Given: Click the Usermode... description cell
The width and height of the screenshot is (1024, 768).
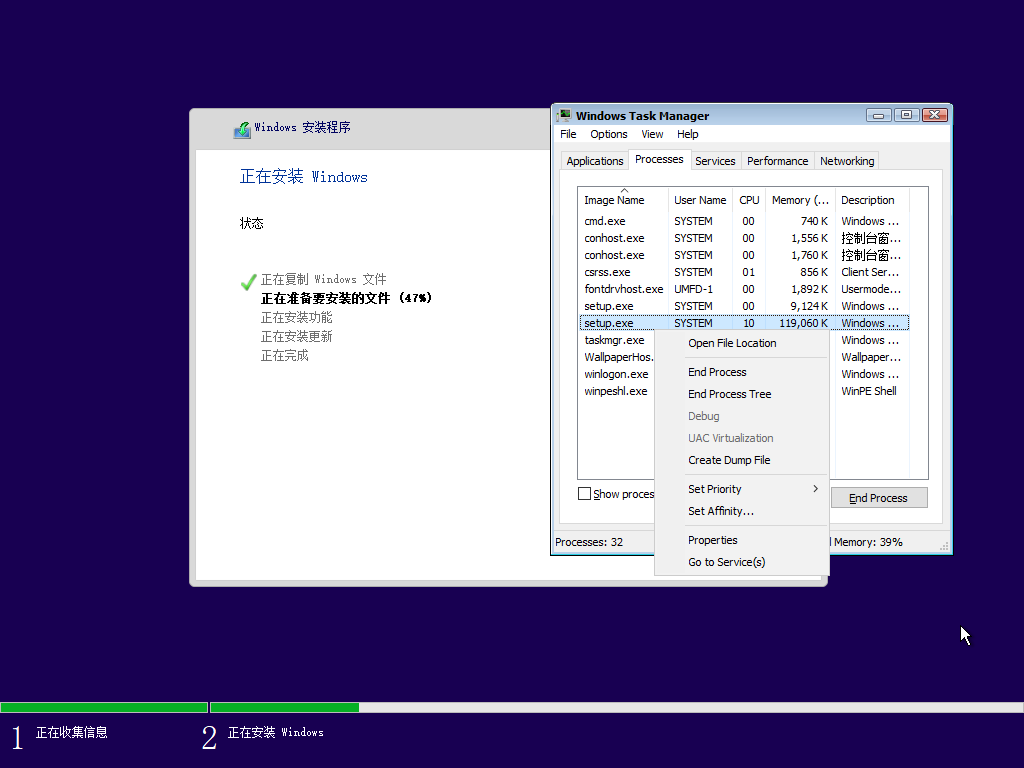Looking at the screenshot, I should tap(871, 289).
